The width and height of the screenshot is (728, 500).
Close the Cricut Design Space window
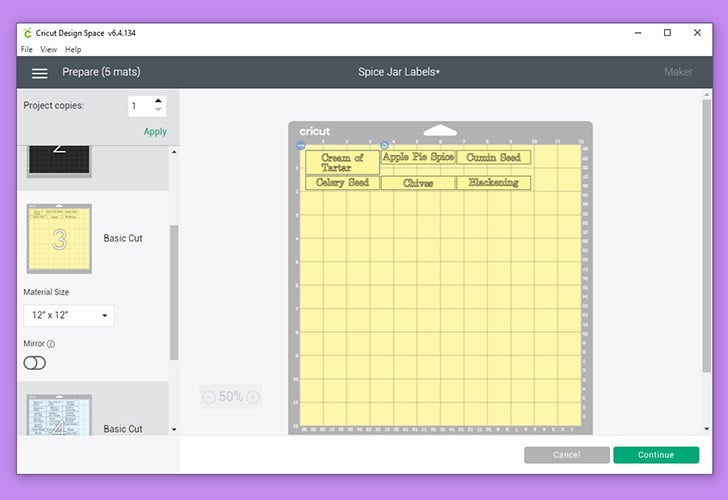pyautogui.click(x=697, y=32)
